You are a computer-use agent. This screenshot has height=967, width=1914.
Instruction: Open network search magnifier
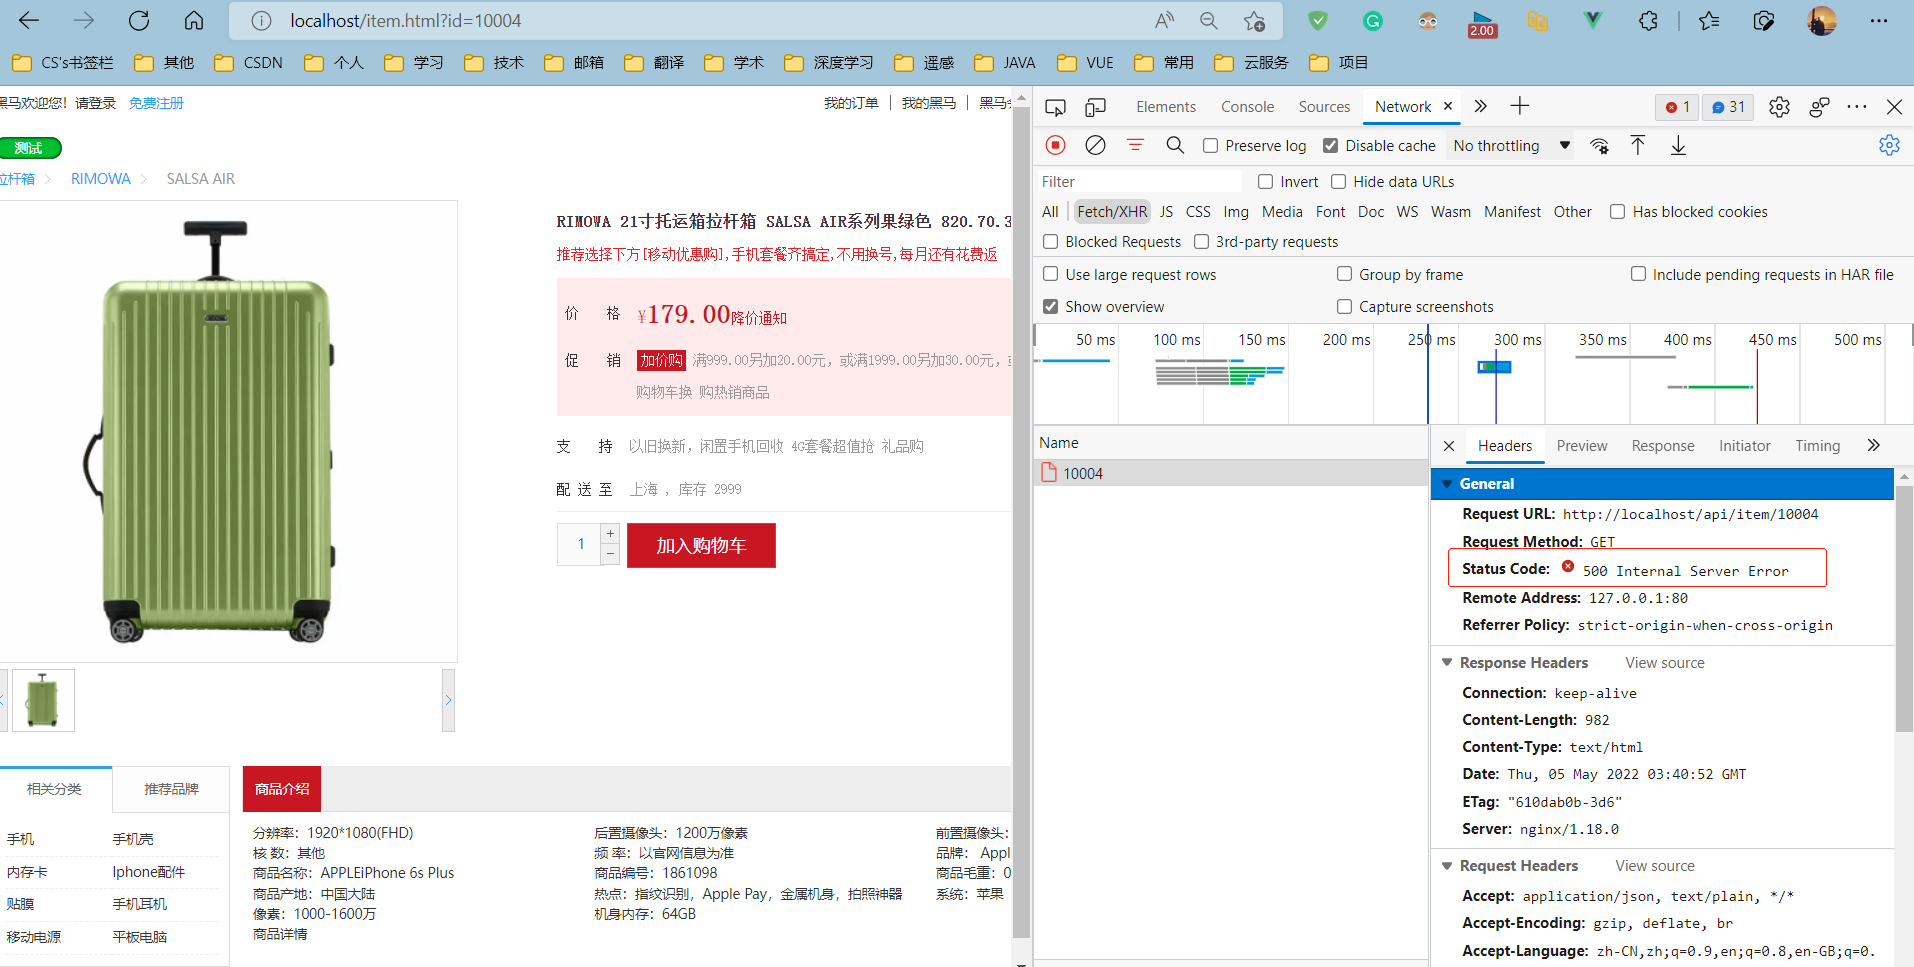[1175, 145]
